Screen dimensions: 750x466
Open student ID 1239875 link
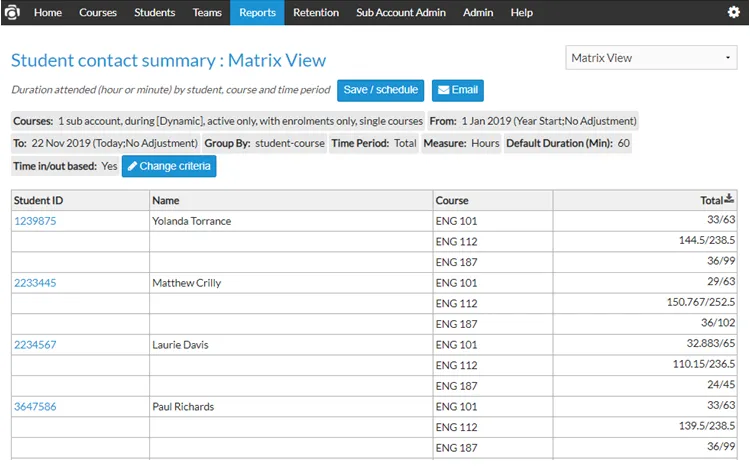pos(35,221)
